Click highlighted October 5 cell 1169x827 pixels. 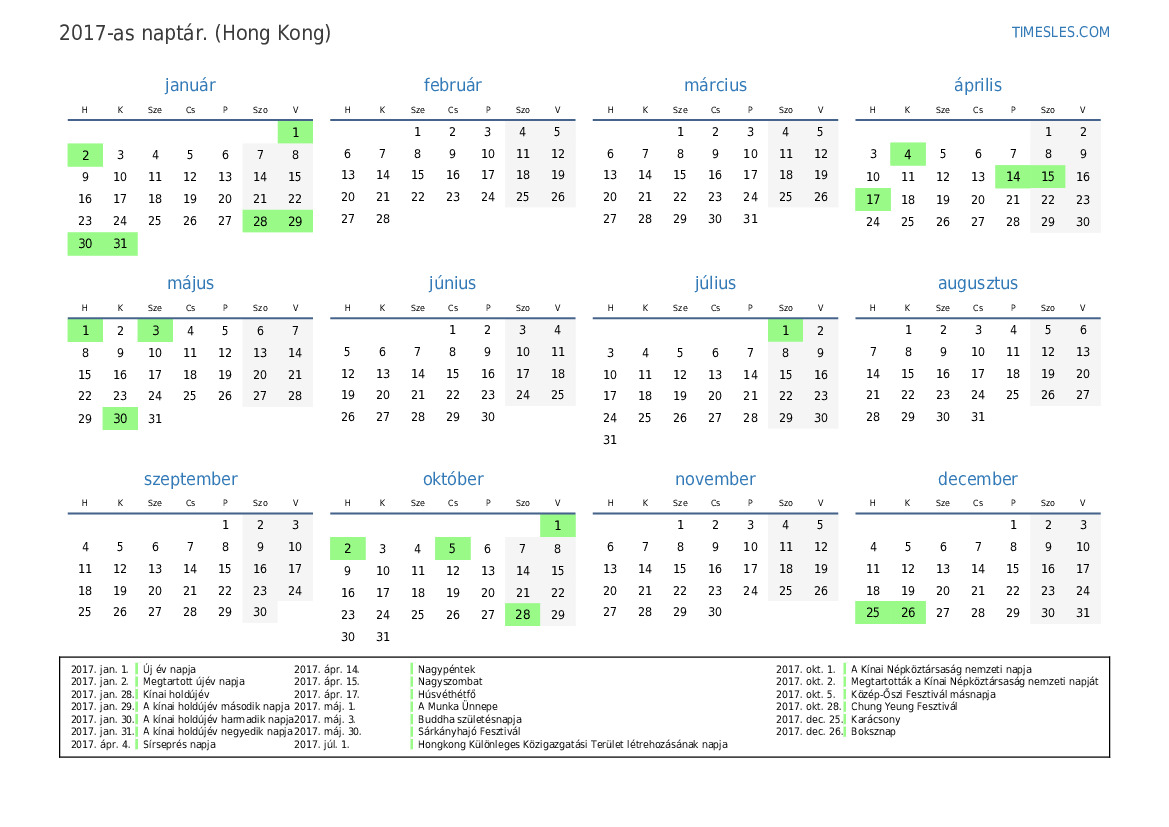coord(453,548)
